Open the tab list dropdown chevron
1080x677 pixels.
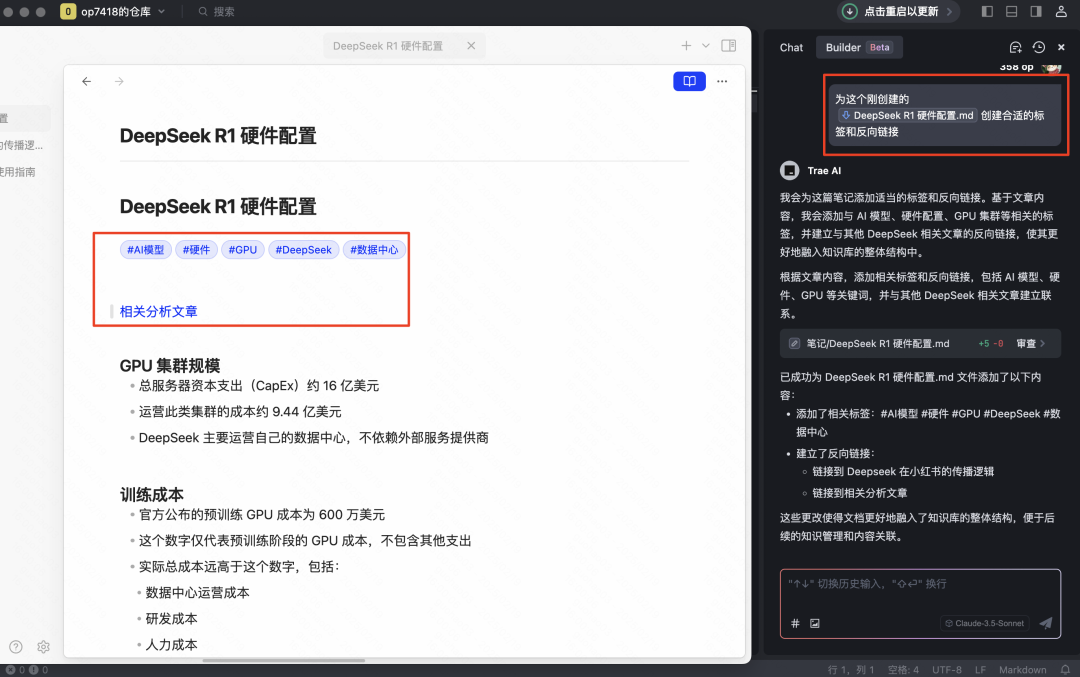click(704, 46)
